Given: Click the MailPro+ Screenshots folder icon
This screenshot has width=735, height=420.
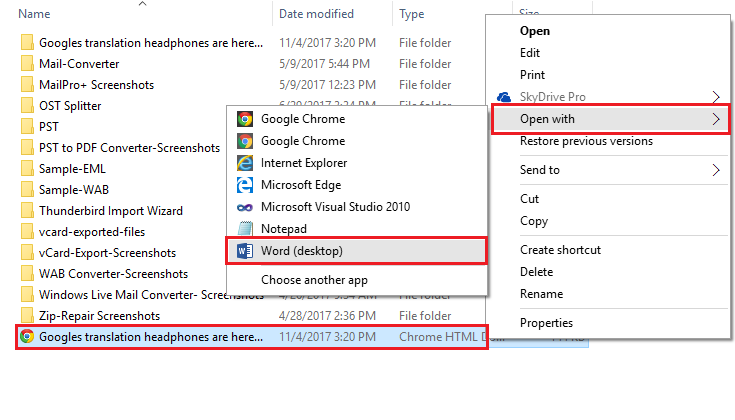Looking at the screenshot, I should pyautogui.click(x=27, y=85).
